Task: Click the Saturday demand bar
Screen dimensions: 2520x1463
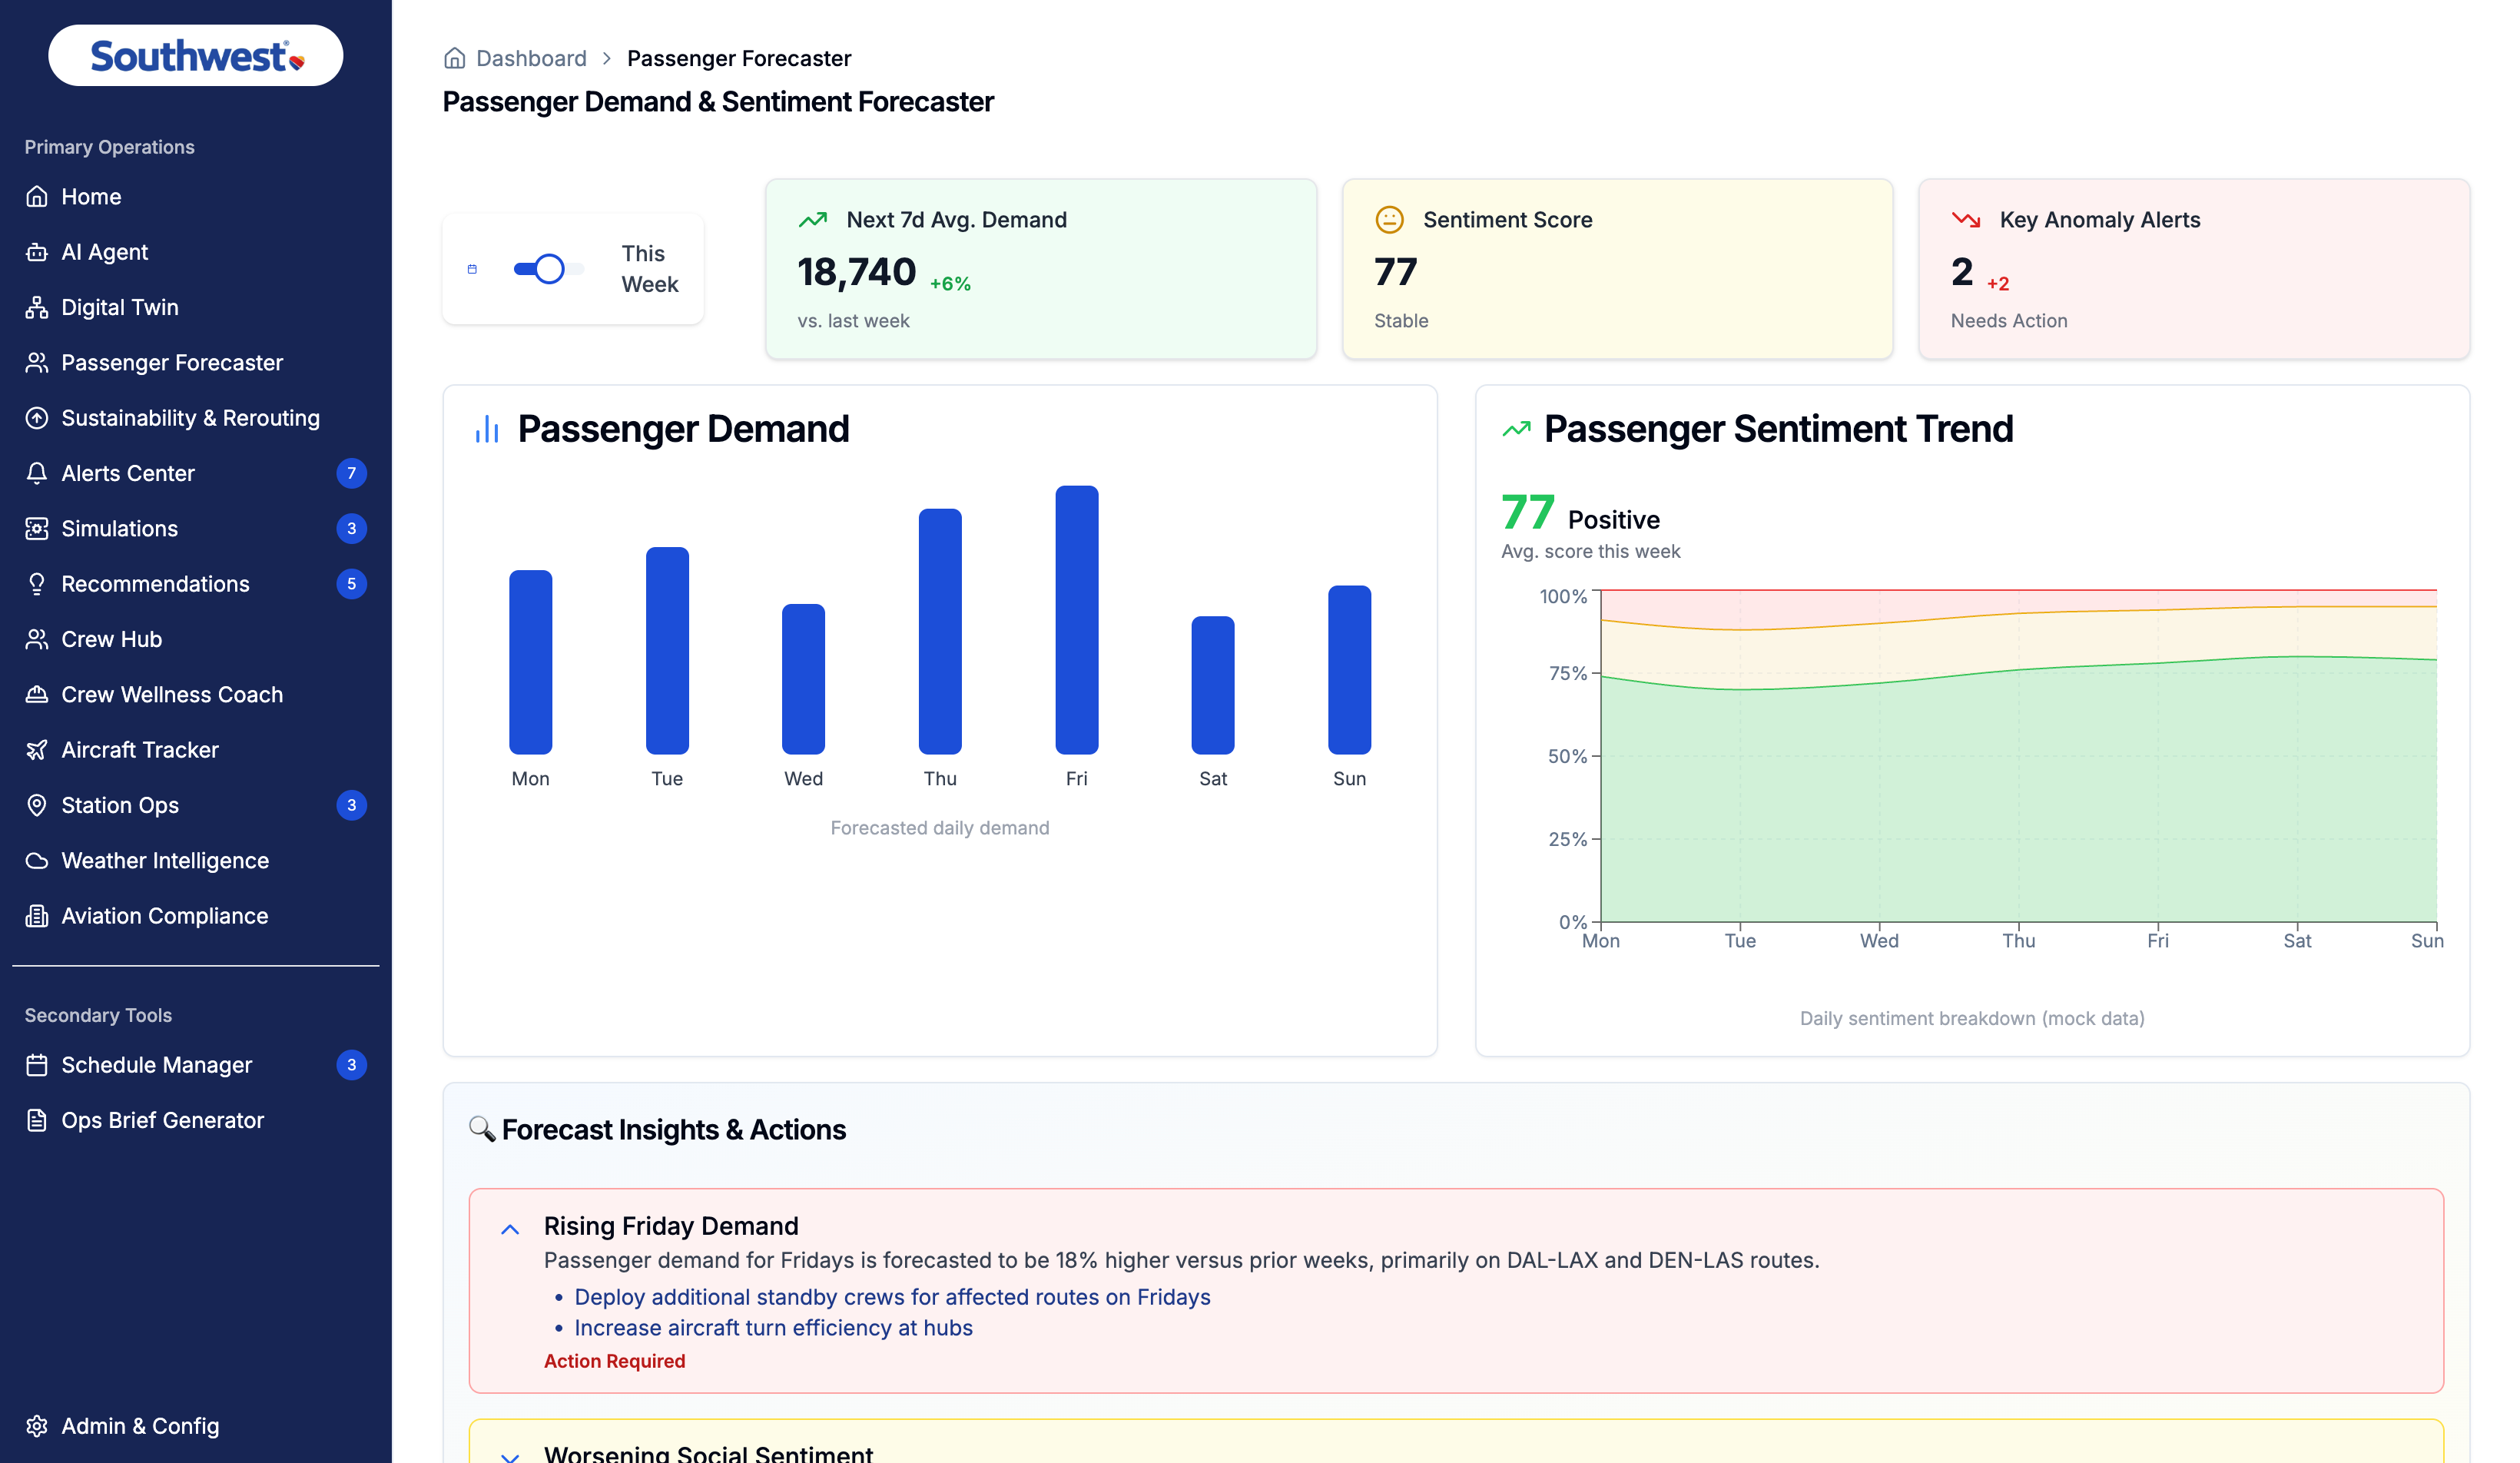Action: [x=1213, y=685]
